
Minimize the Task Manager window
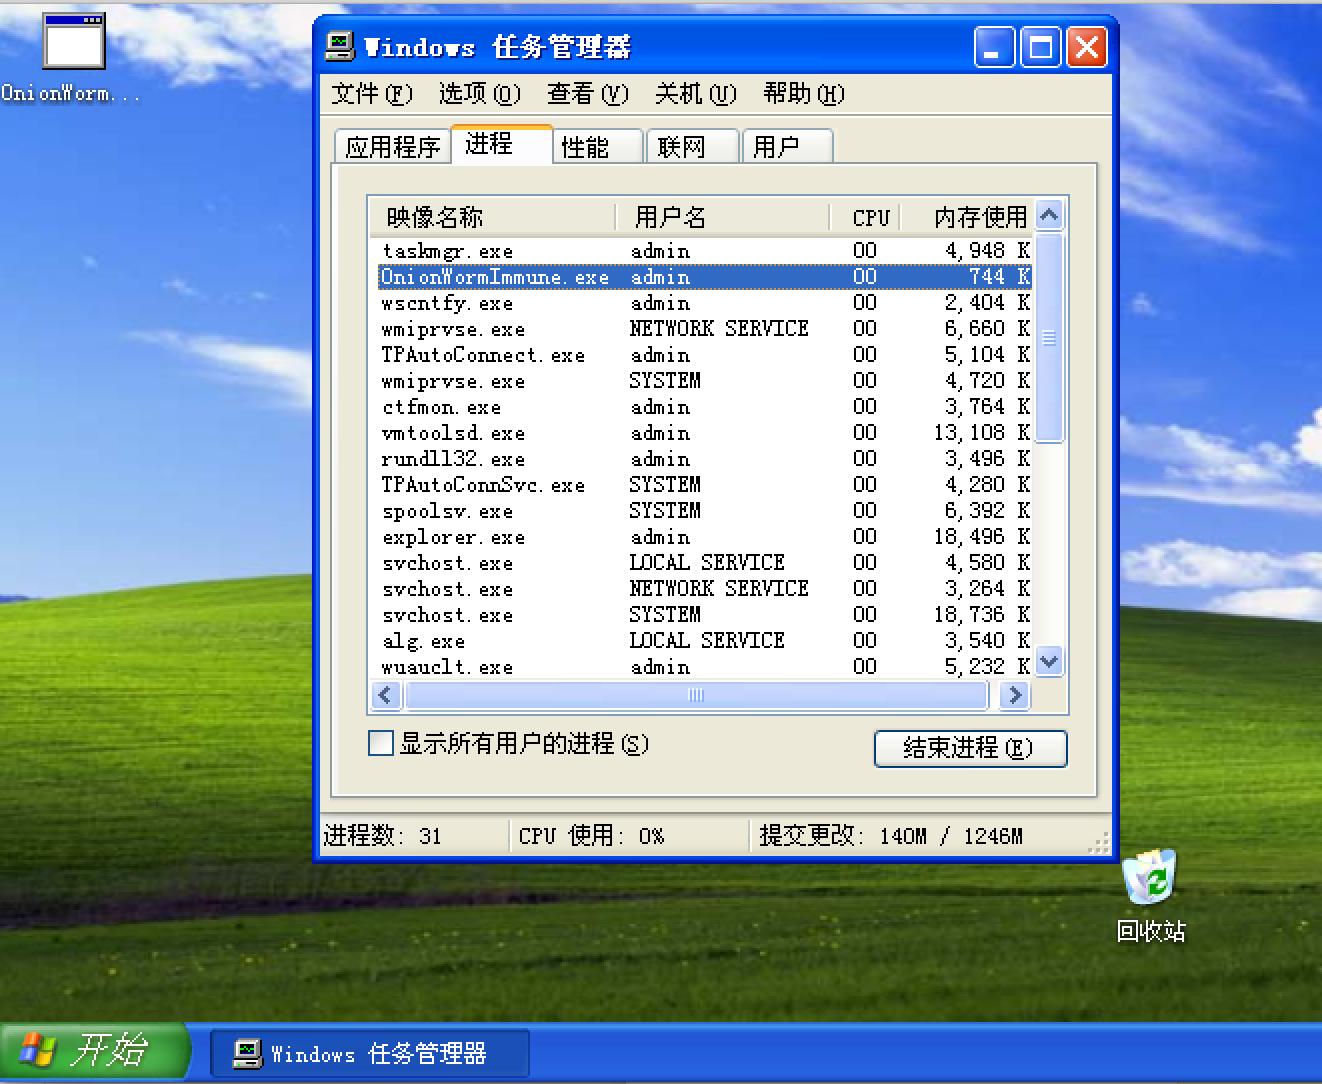(994, 47)
